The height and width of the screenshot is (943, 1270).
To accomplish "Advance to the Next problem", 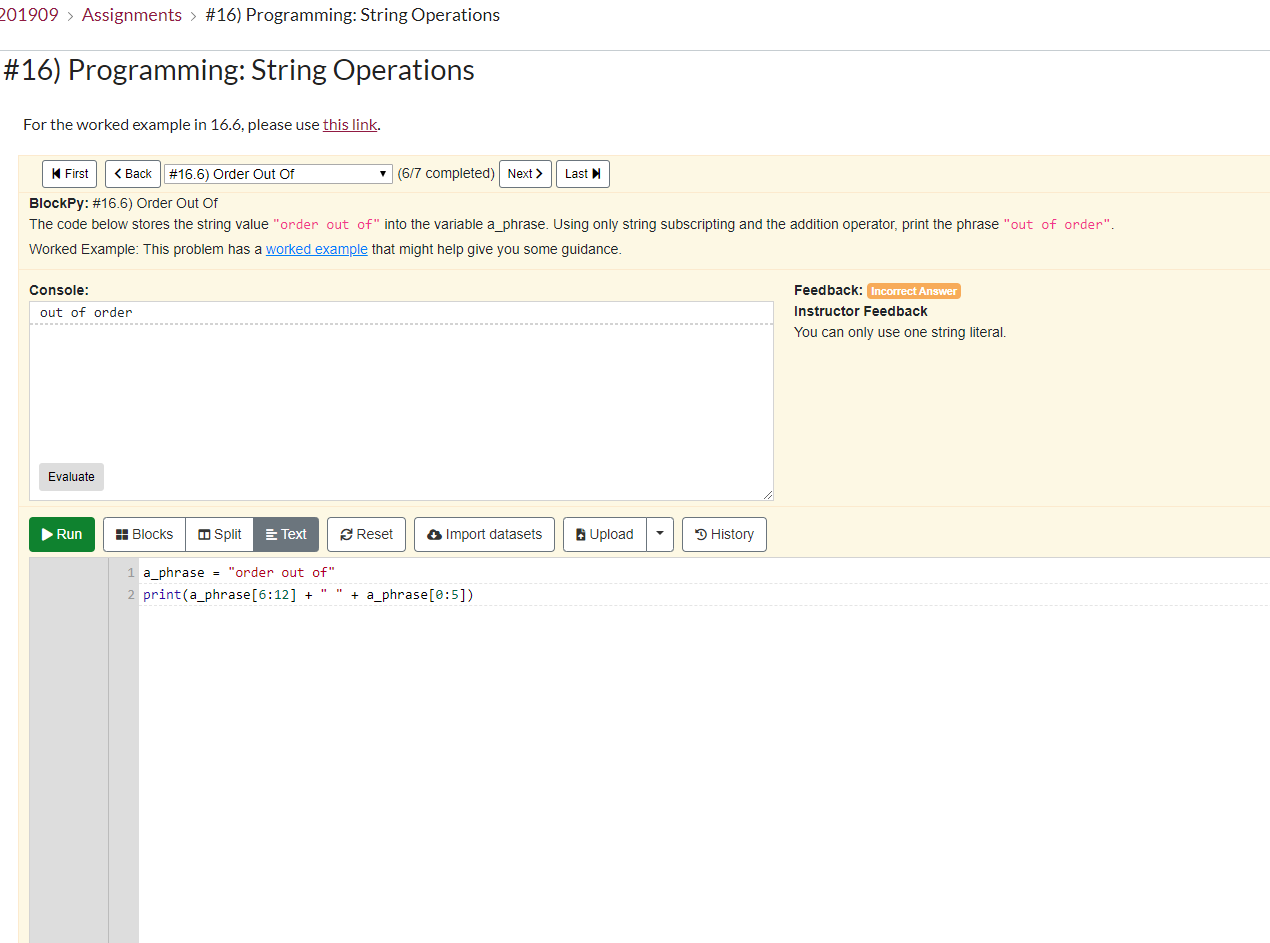I will coord(524,173).
